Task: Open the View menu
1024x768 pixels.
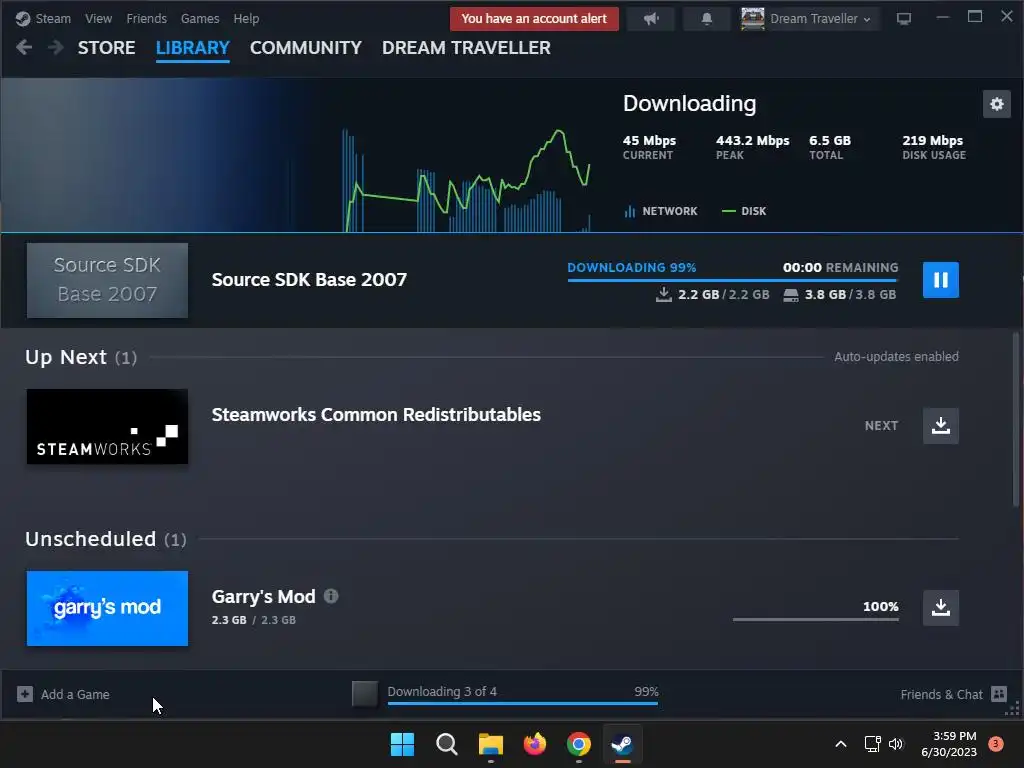Action: click(x=98, y=19)
